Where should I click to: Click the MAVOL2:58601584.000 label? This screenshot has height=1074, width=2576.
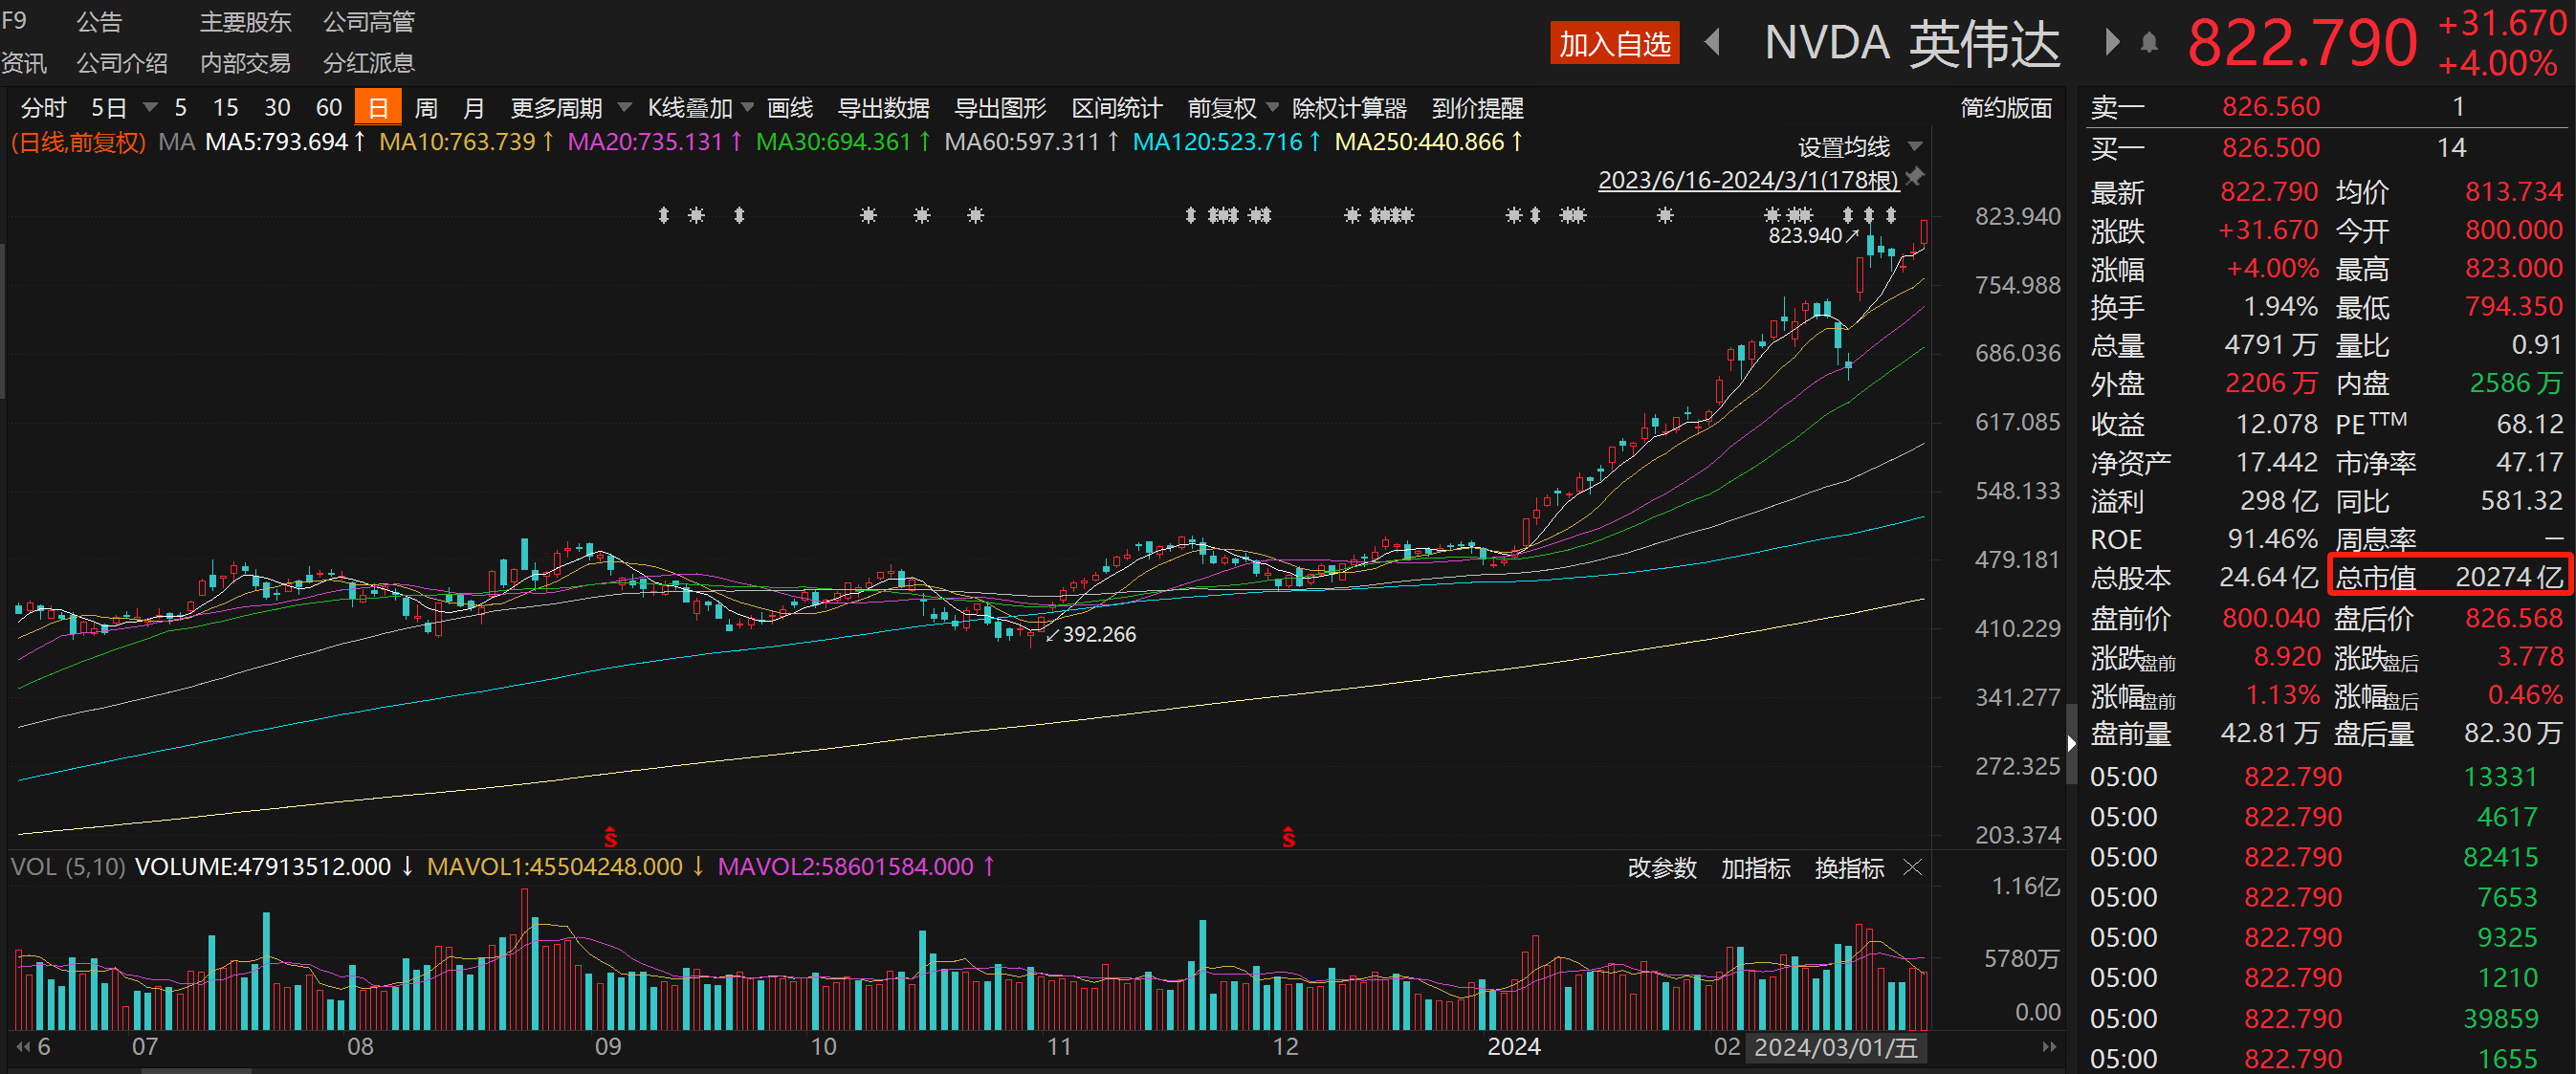click(856, 866)
